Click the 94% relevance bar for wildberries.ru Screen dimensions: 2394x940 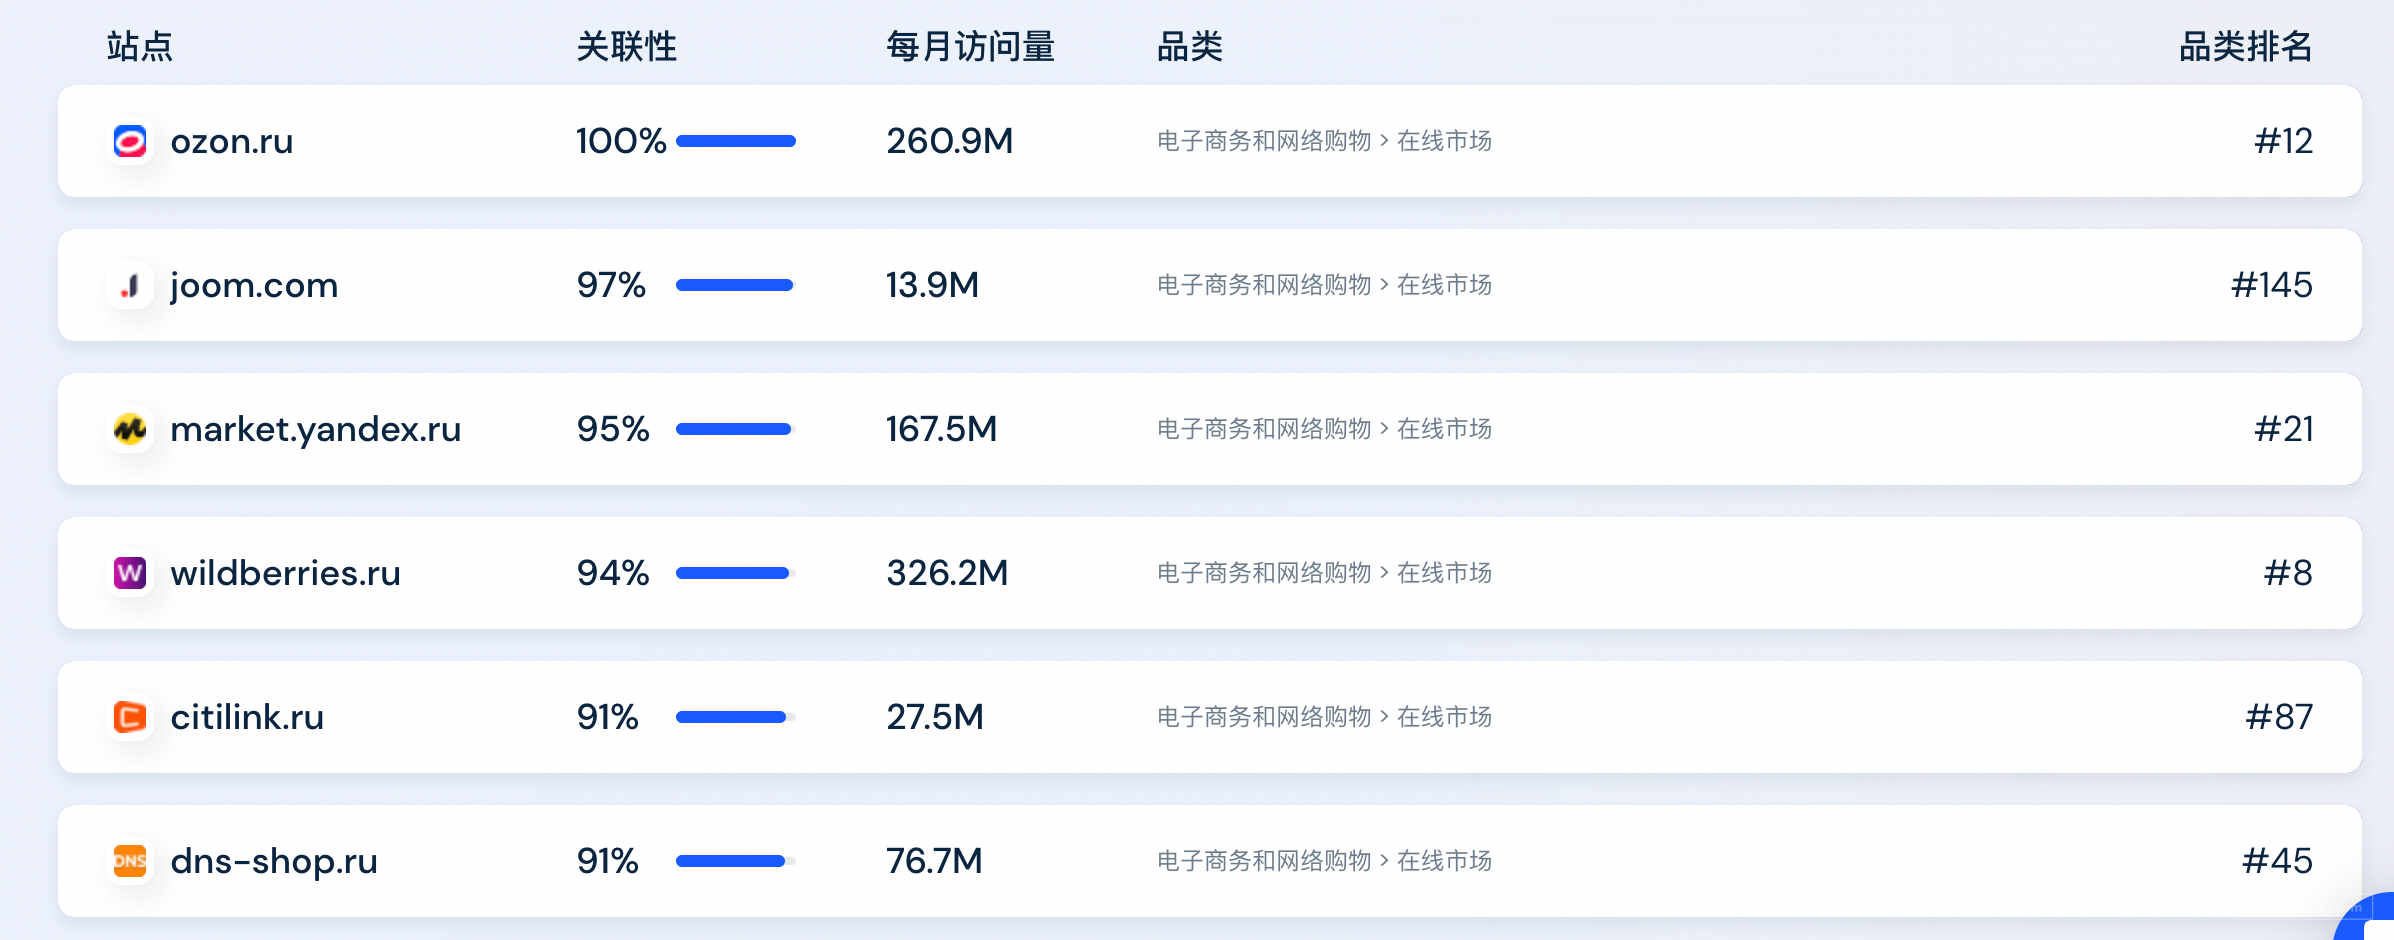coord(736,573)
